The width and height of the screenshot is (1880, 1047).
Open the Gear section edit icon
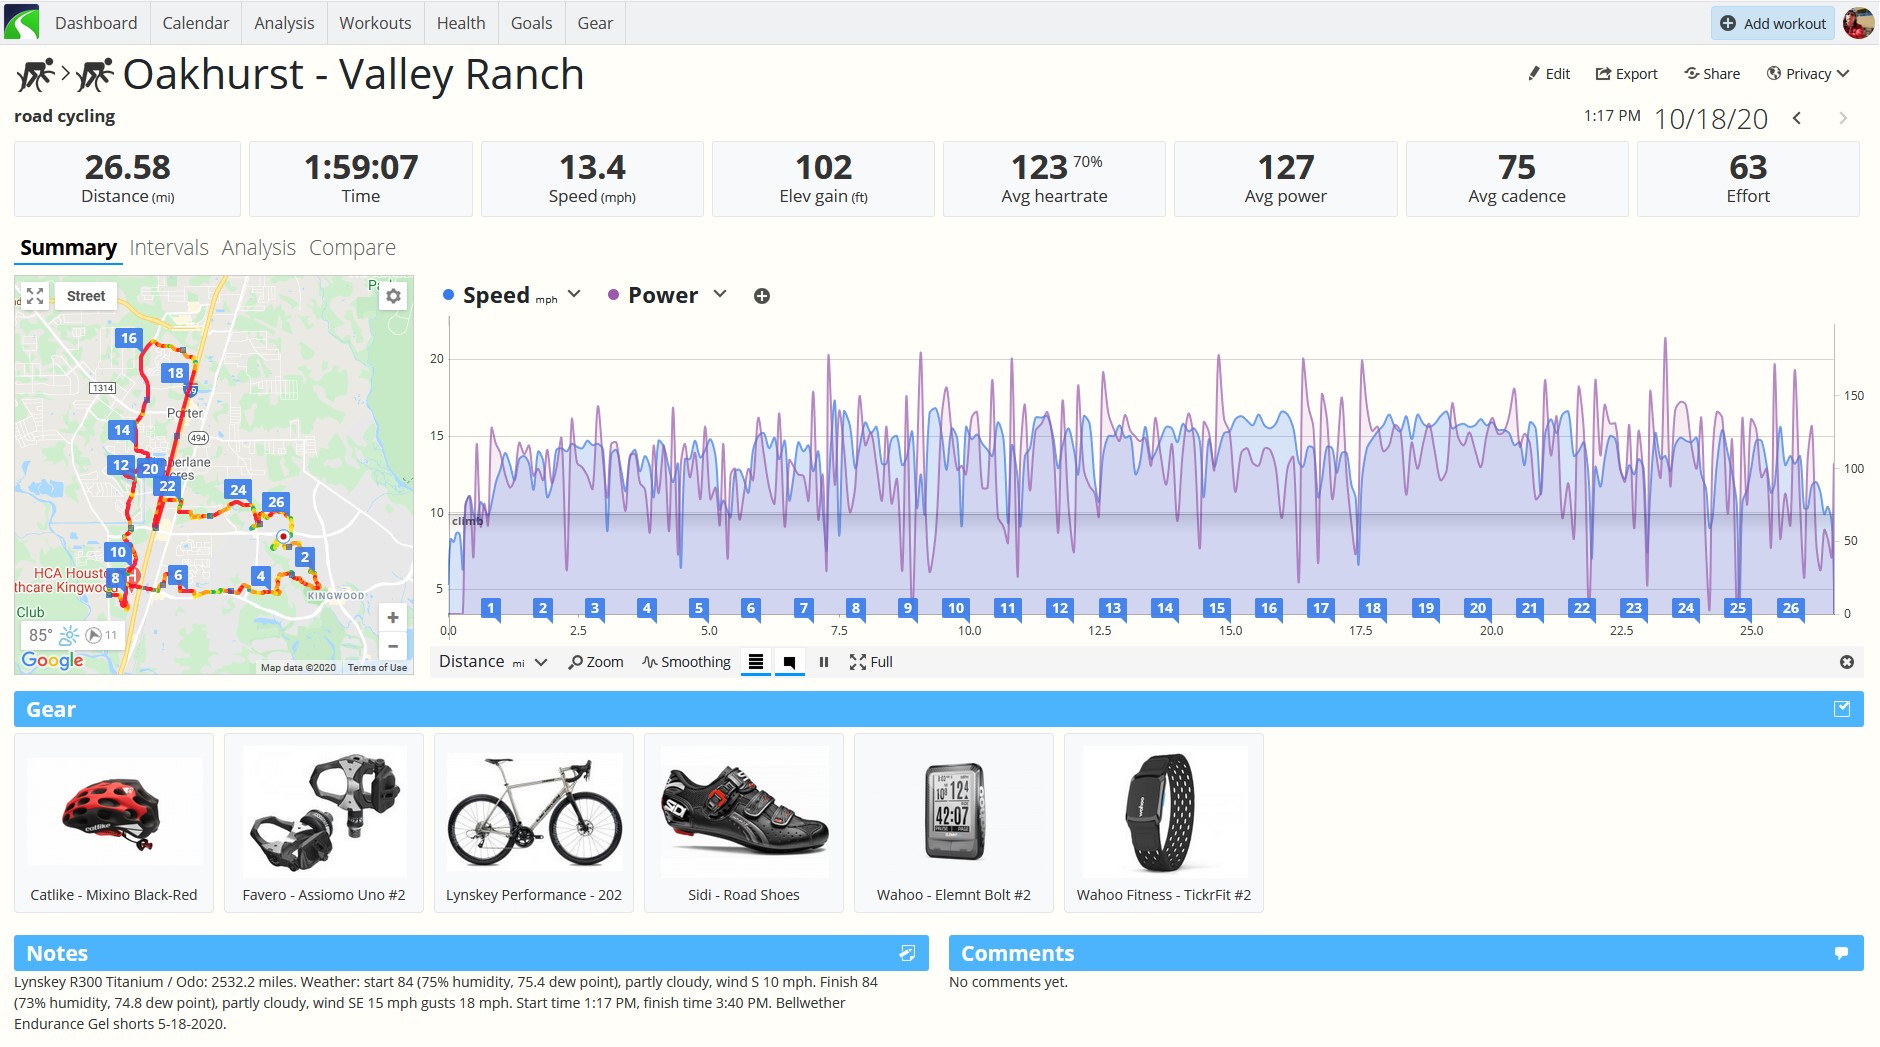[x=1842, y=709]
